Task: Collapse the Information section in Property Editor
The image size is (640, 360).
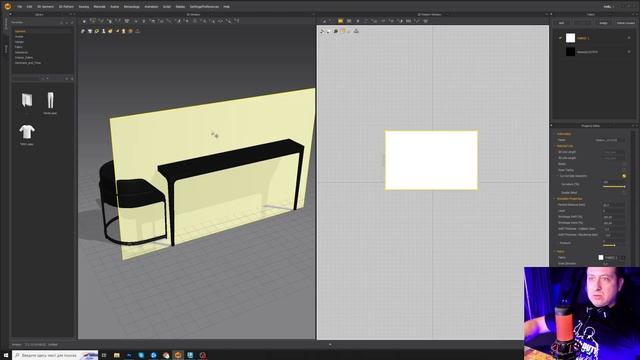Action: pos(555,134)
